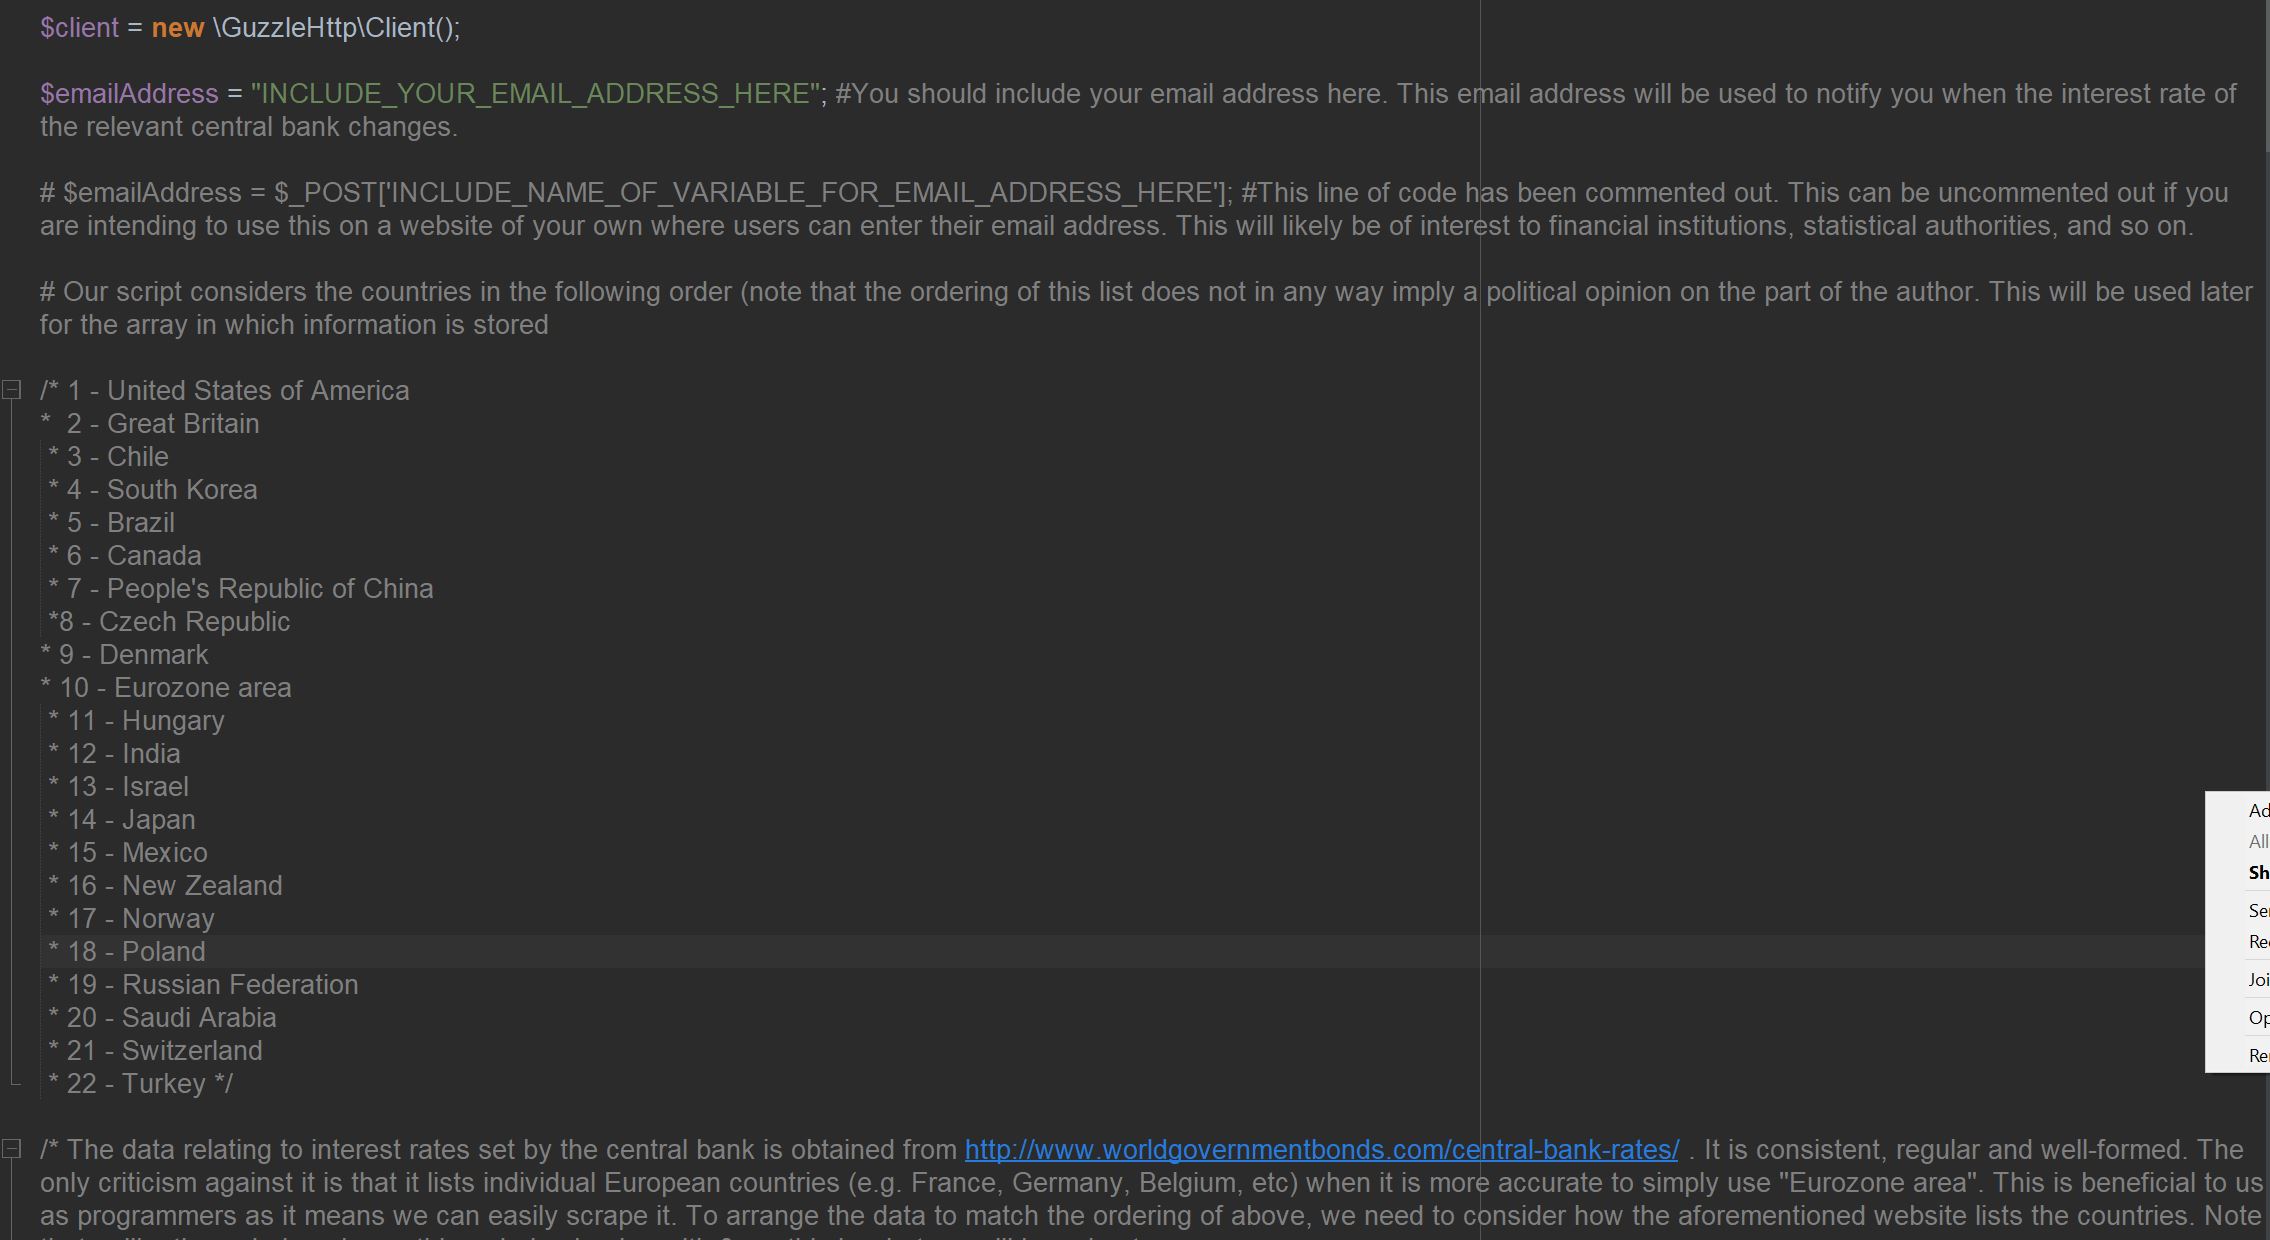Open the worldgovernmentbonds central-bank-rates link
Viewport: 2270px width, 1240px height.
click(1321, 1150)
